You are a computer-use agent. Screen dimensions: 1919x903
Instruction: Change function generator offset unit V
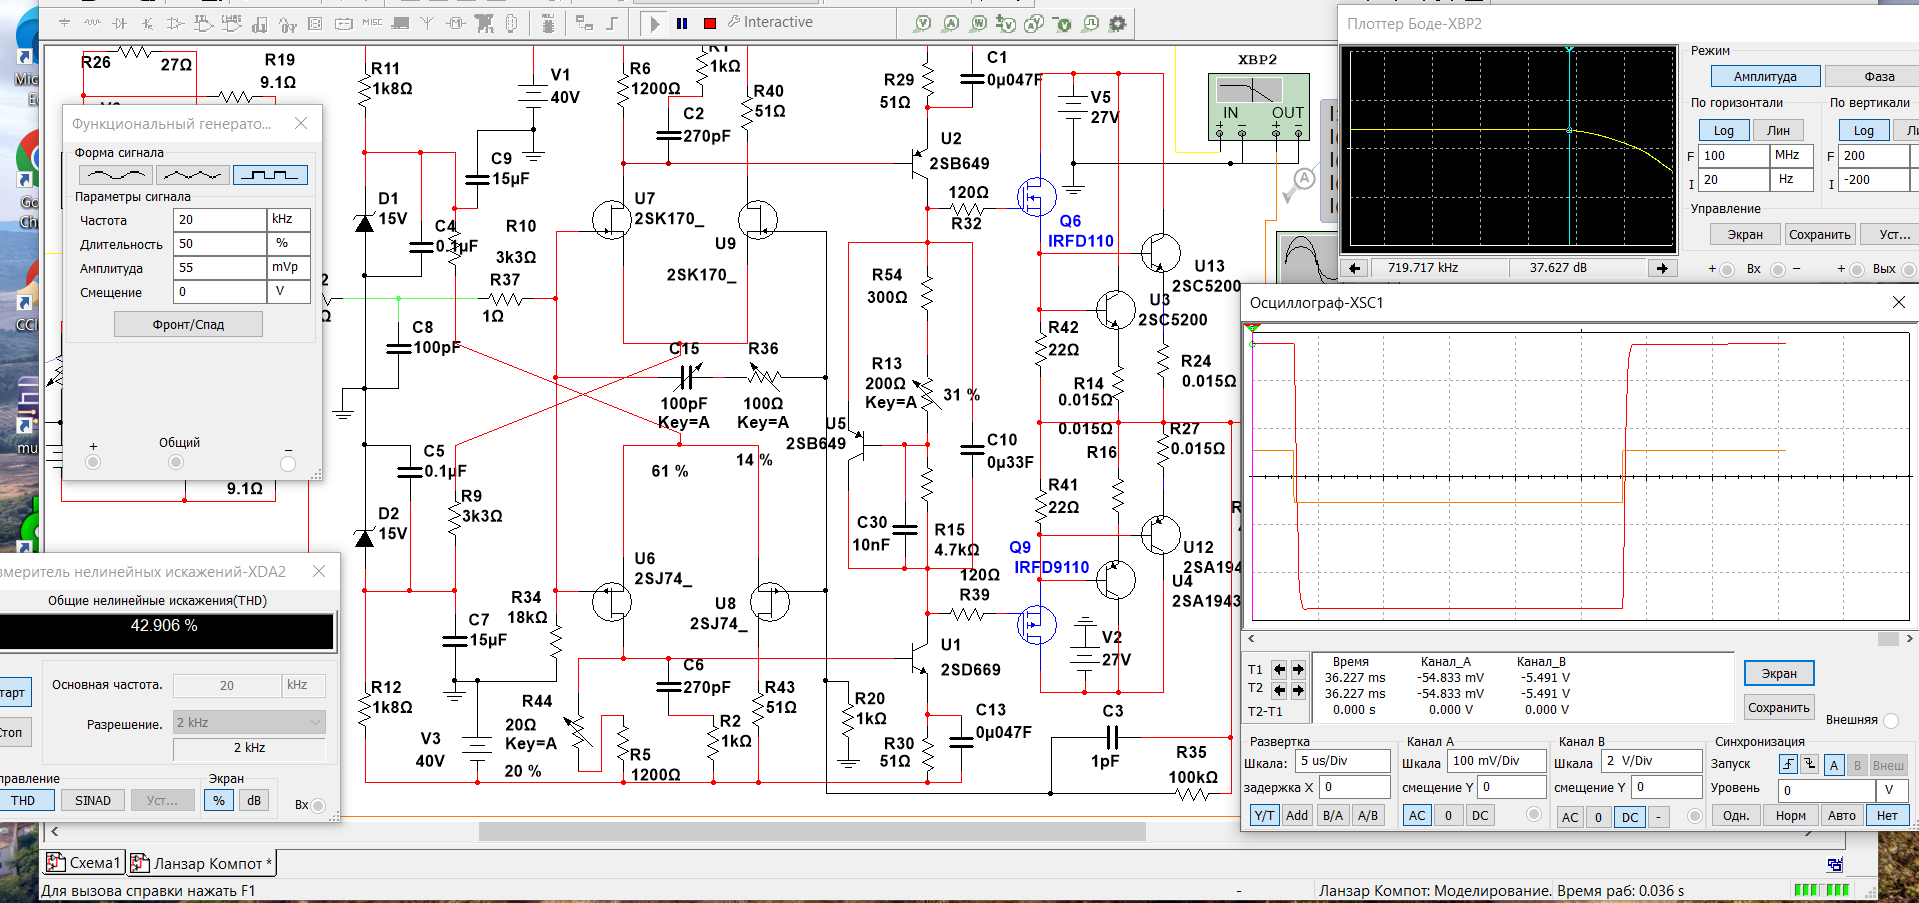coord(289,291)
